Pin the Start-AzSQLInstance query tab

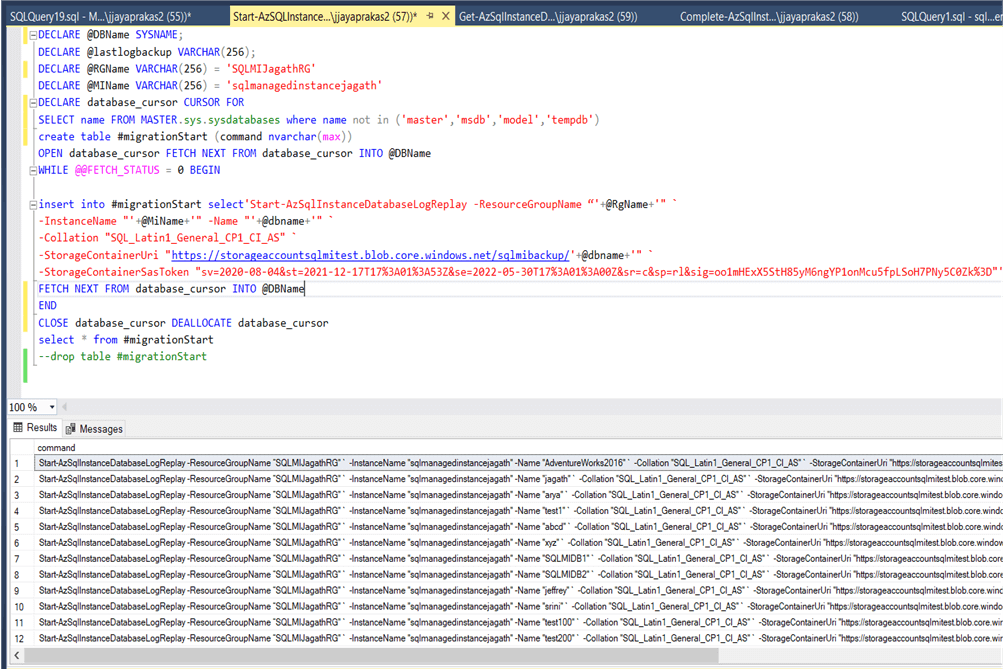pos(429,16)
